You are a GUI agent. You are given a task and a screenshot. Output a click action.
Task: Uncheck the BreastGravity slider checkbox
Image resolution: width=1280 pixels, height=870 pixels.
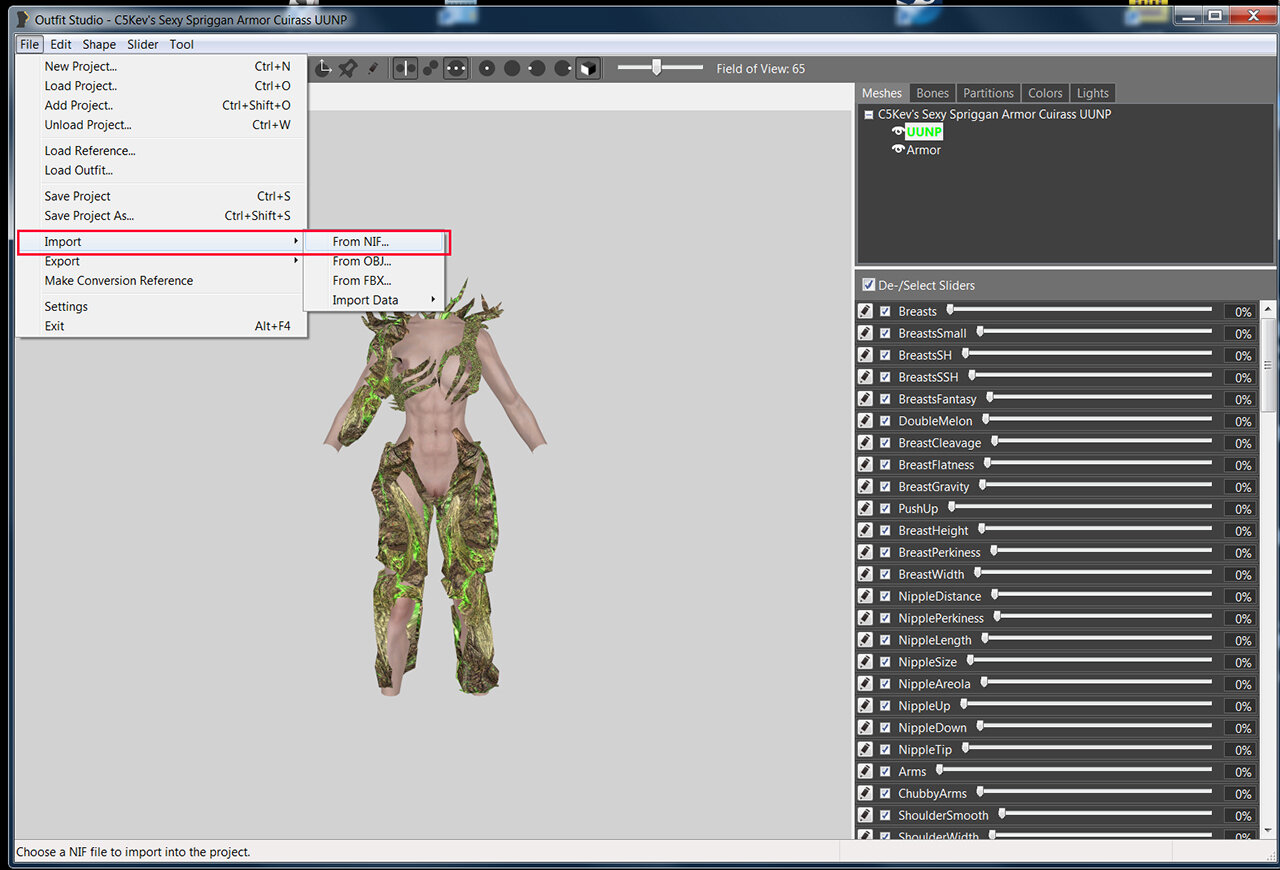[x=885, y=487]
